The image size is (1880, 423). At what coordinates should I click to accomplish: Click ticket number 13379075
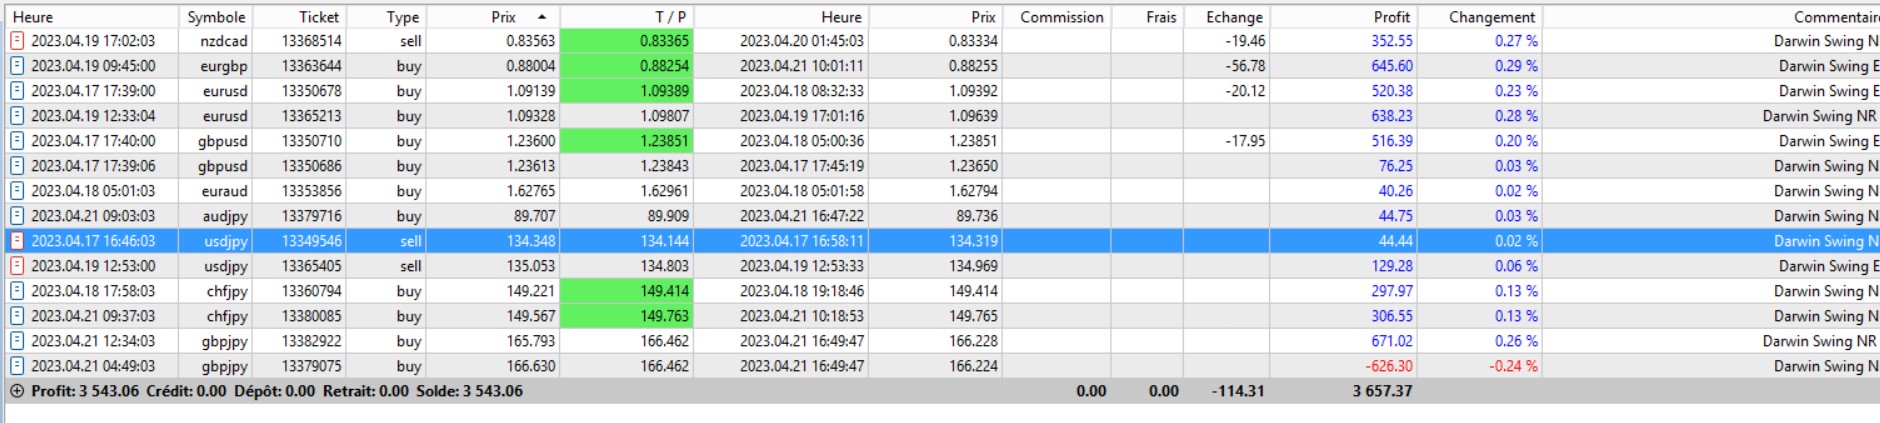pyautogui.click(x=312, y=366)
